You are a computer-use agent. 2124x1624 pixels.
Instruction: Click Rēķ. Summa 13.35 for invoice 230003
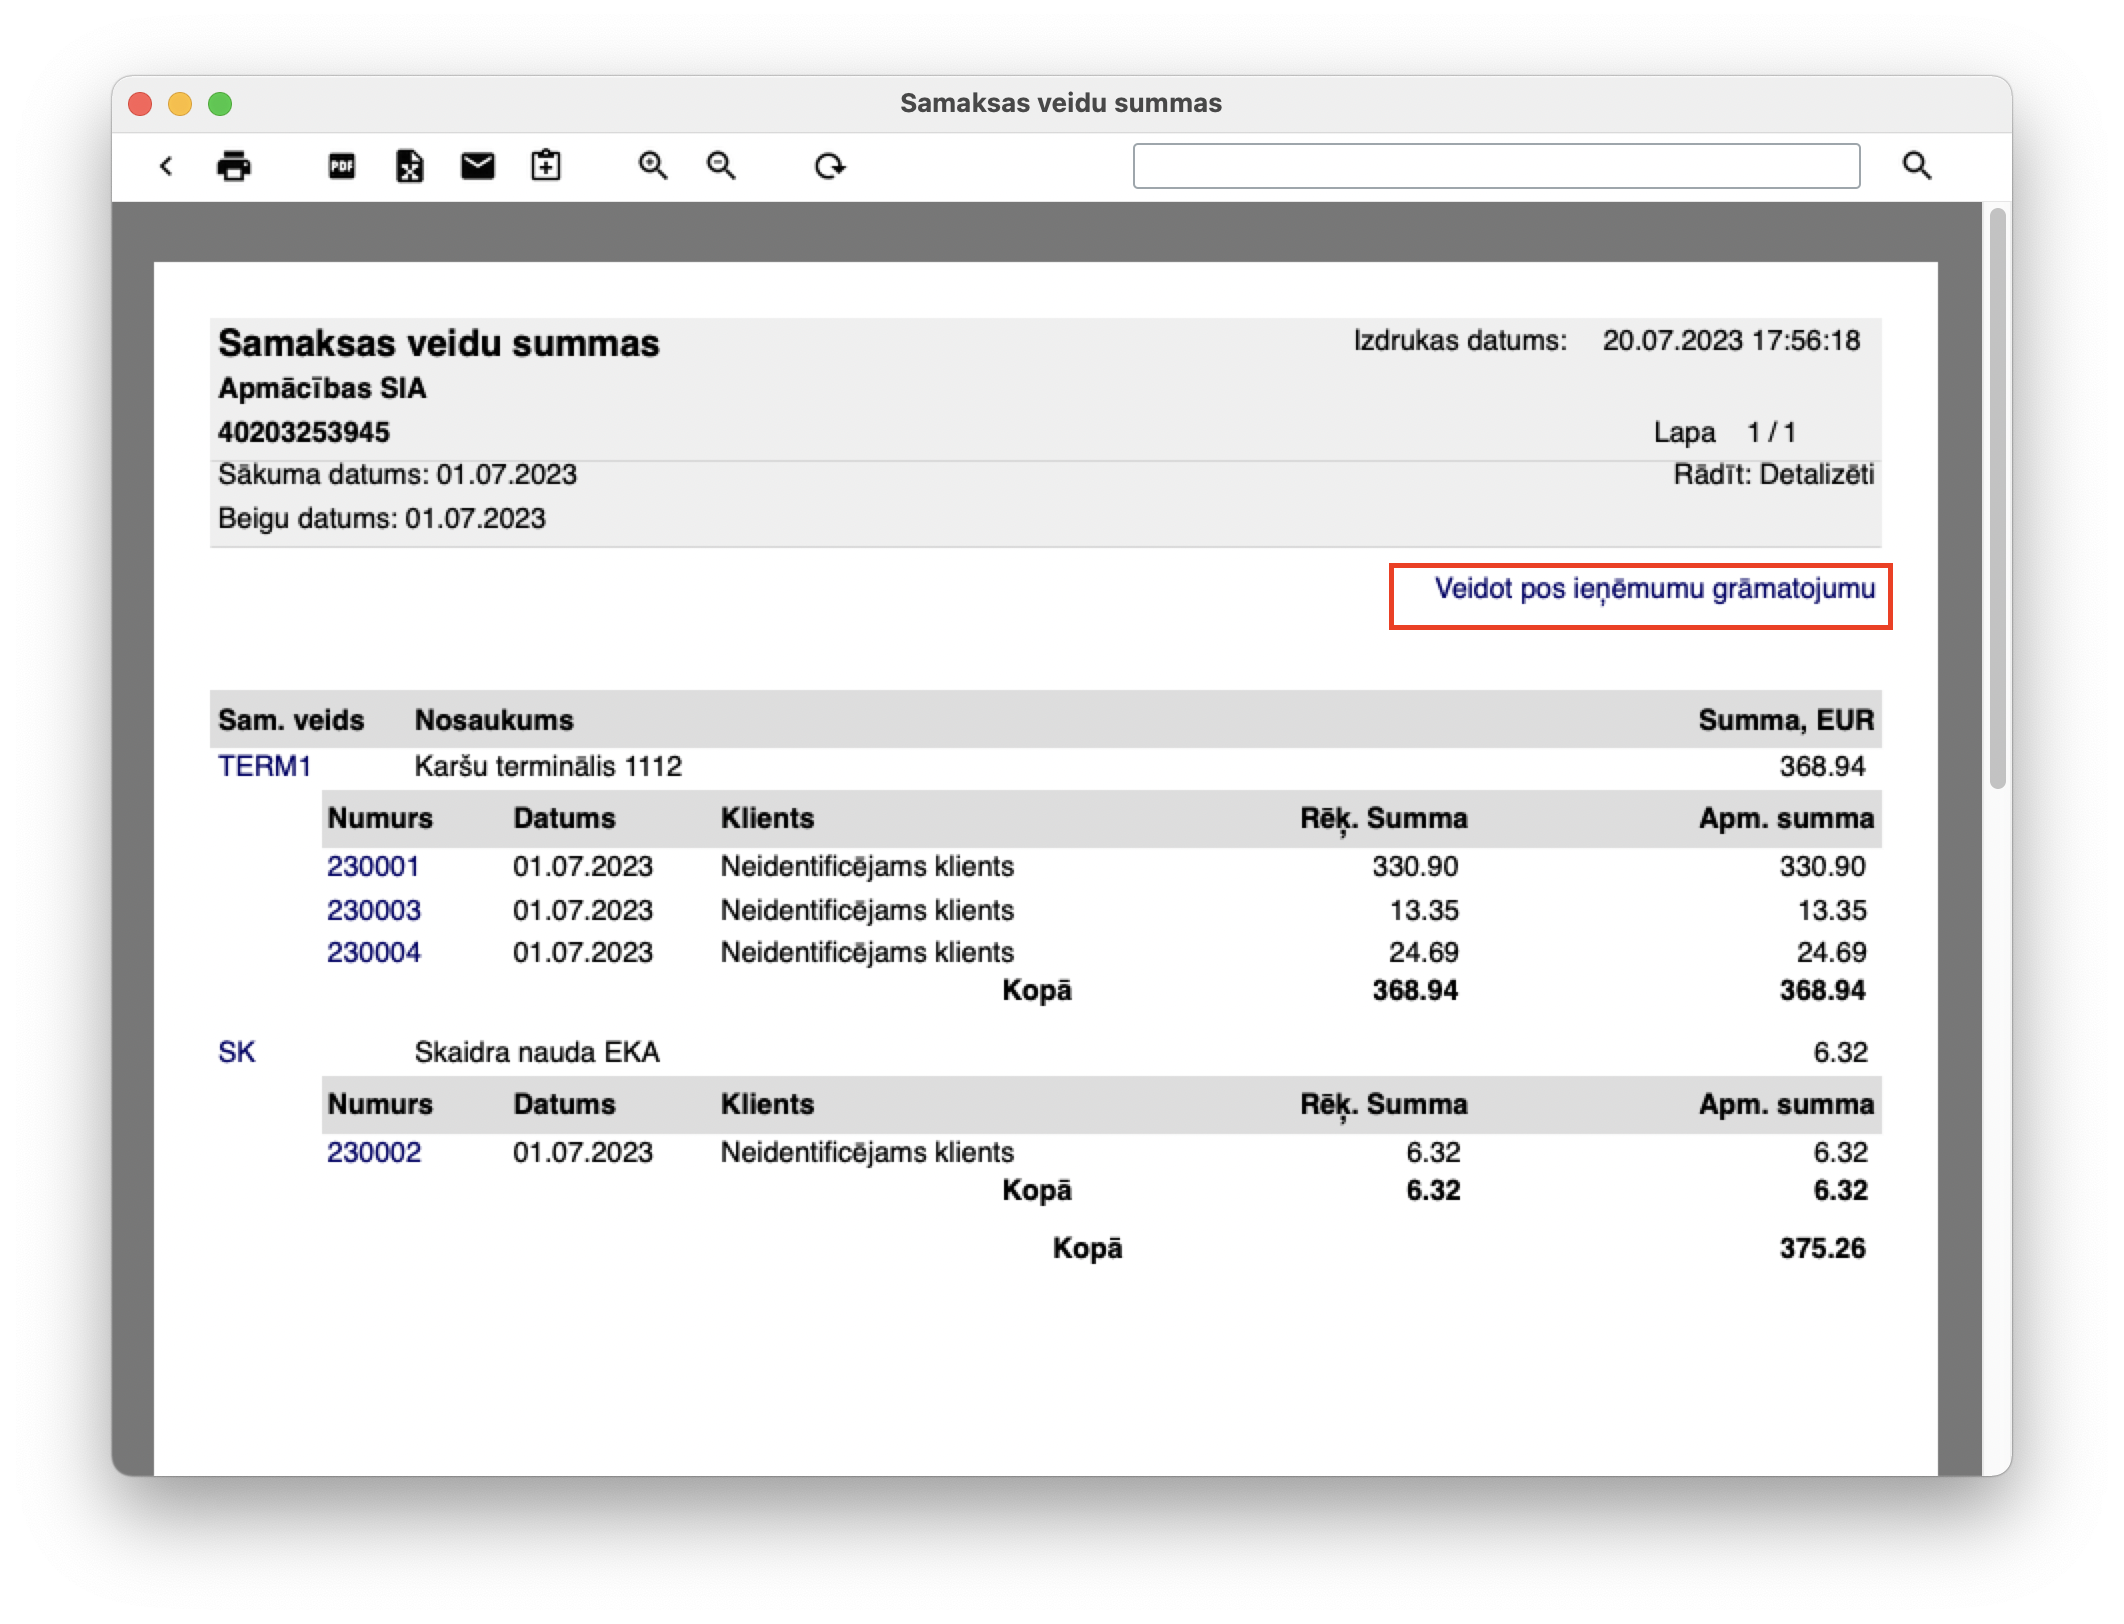point(1424,910)
